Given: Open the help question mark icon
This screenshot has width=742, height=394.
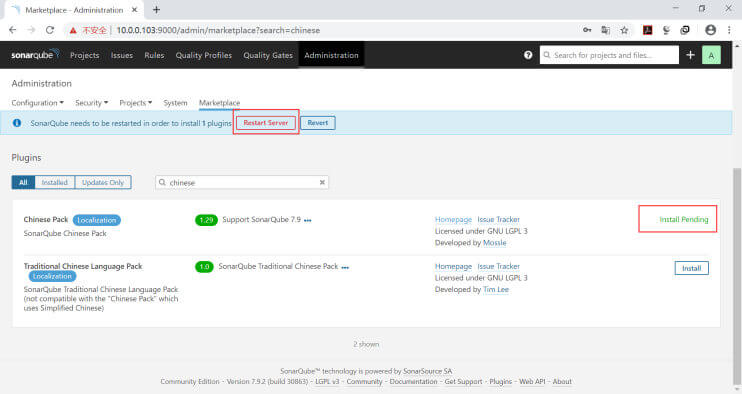Looking at the screenshot, I should coord(528,55).
